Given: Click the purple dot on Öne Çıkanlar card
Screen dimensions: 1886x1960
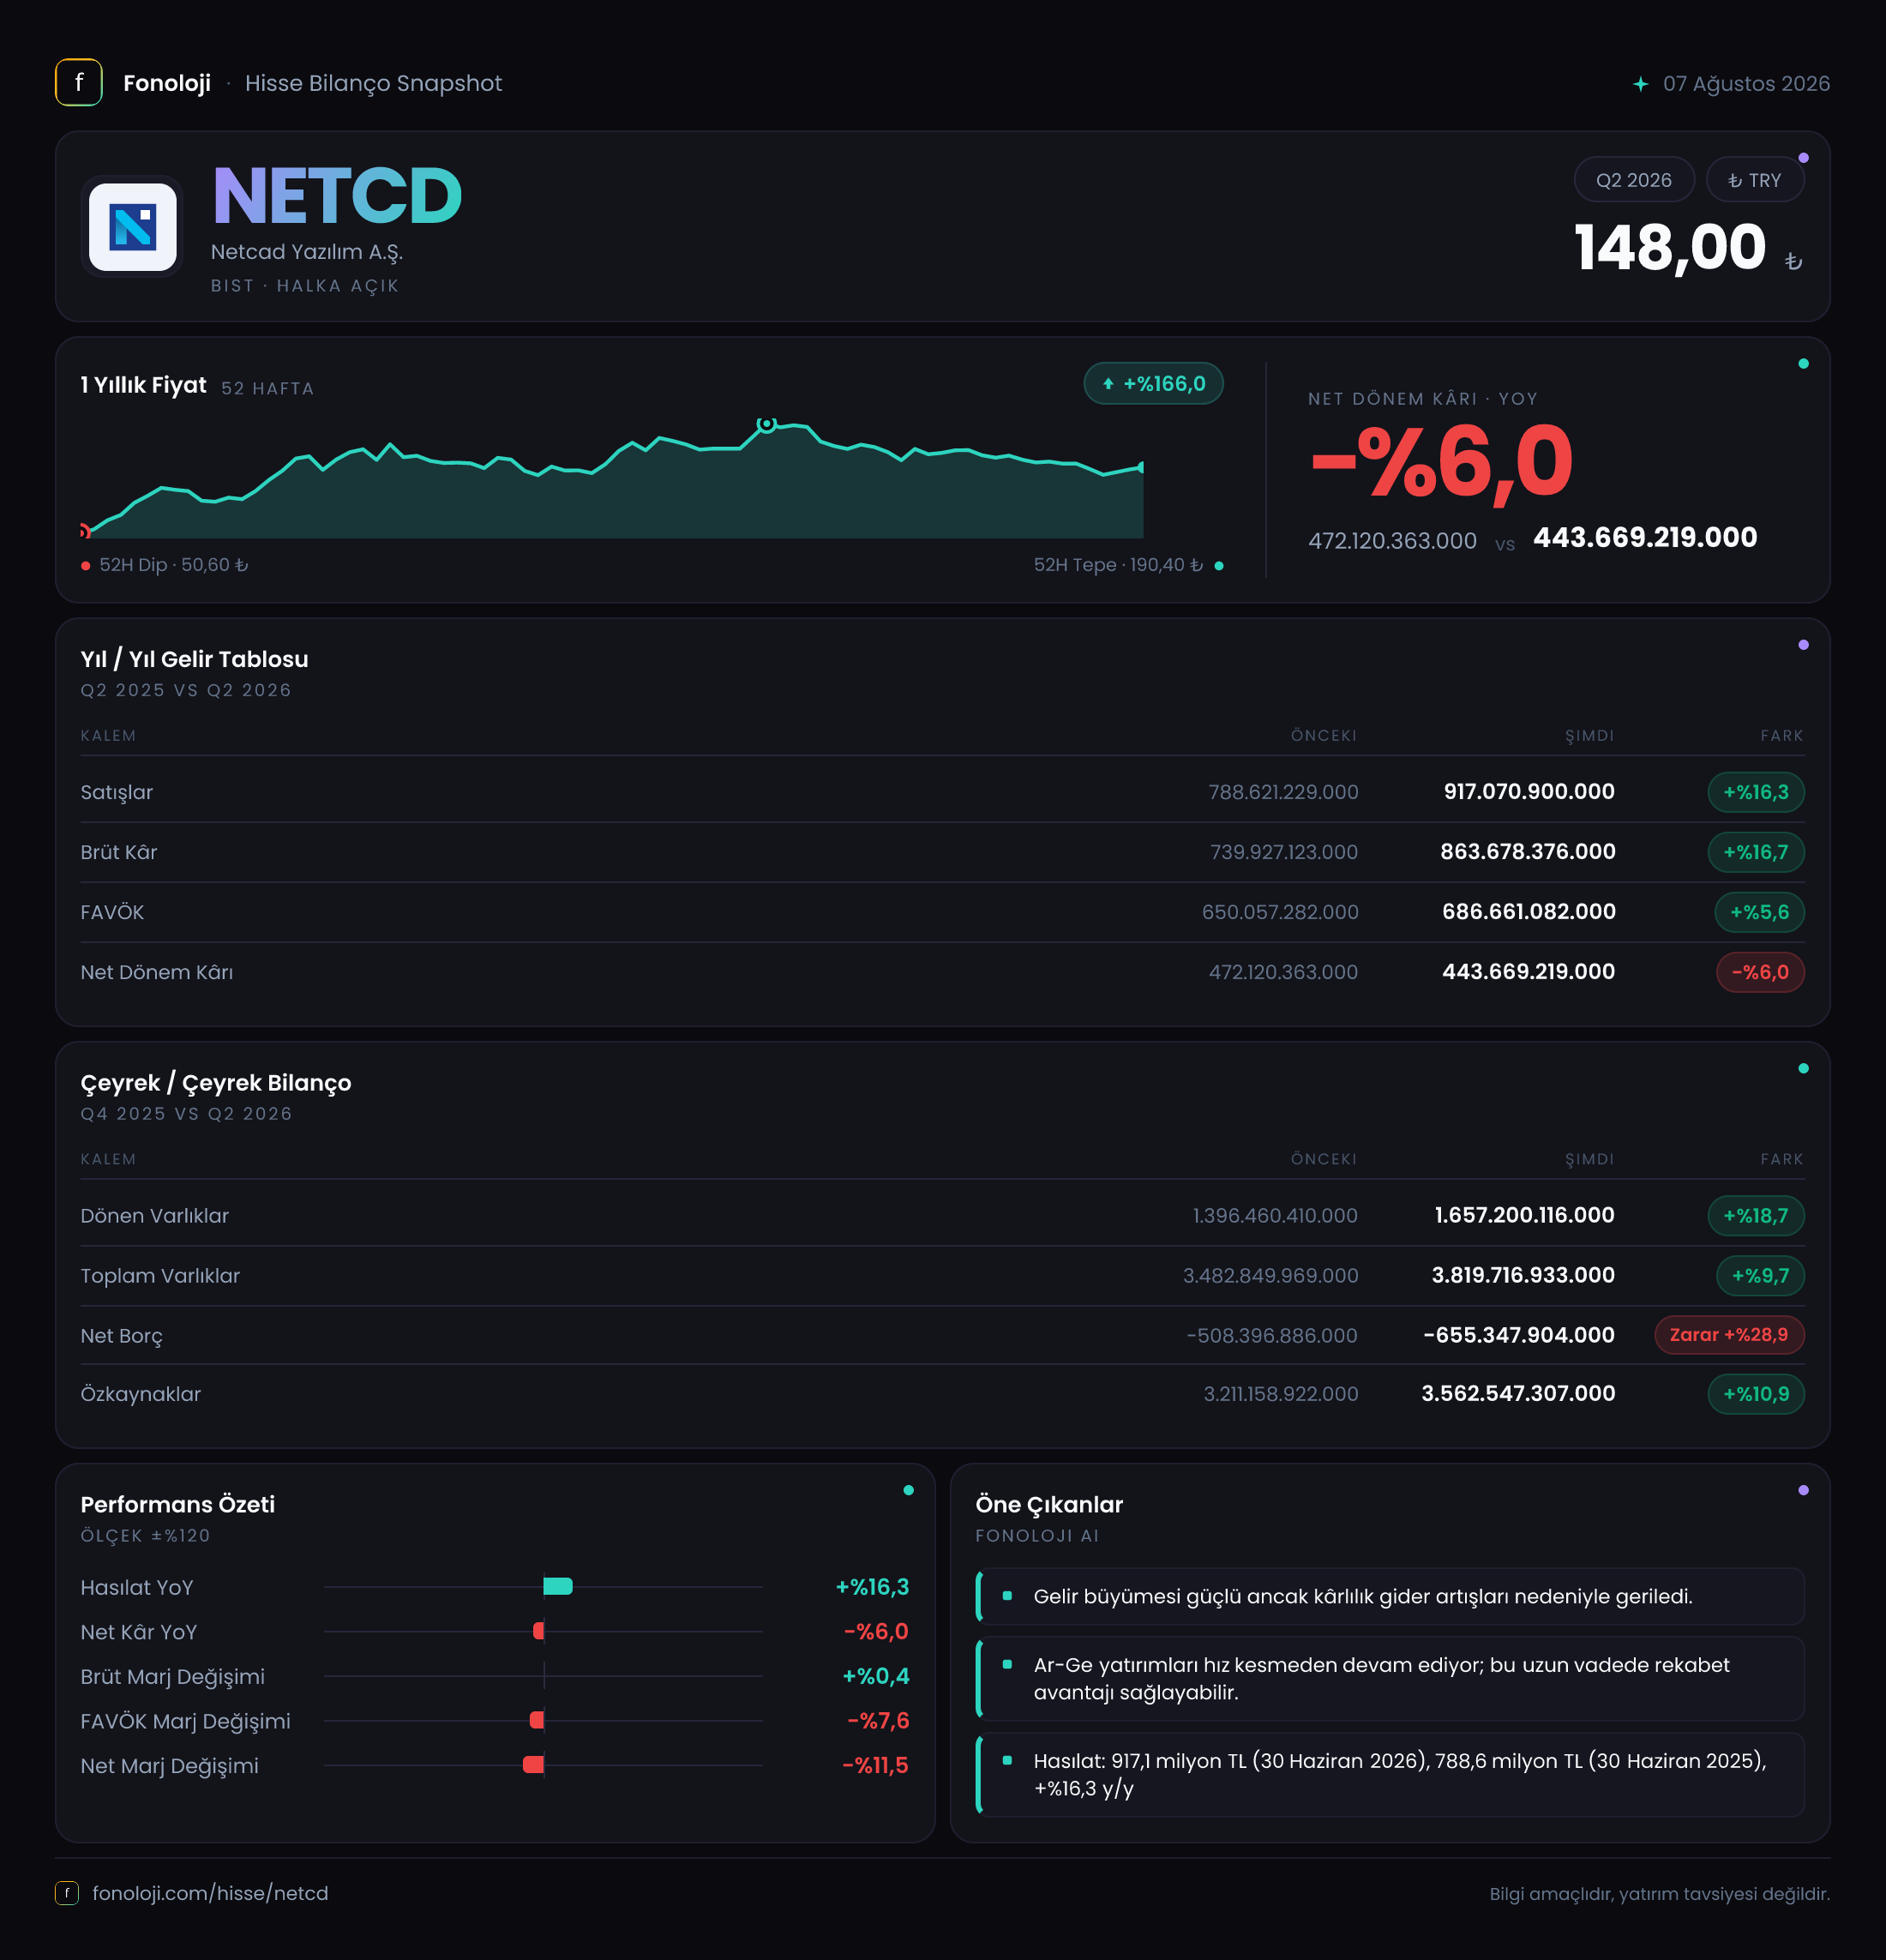Looking at the screenshot, I should 1803,1490.
